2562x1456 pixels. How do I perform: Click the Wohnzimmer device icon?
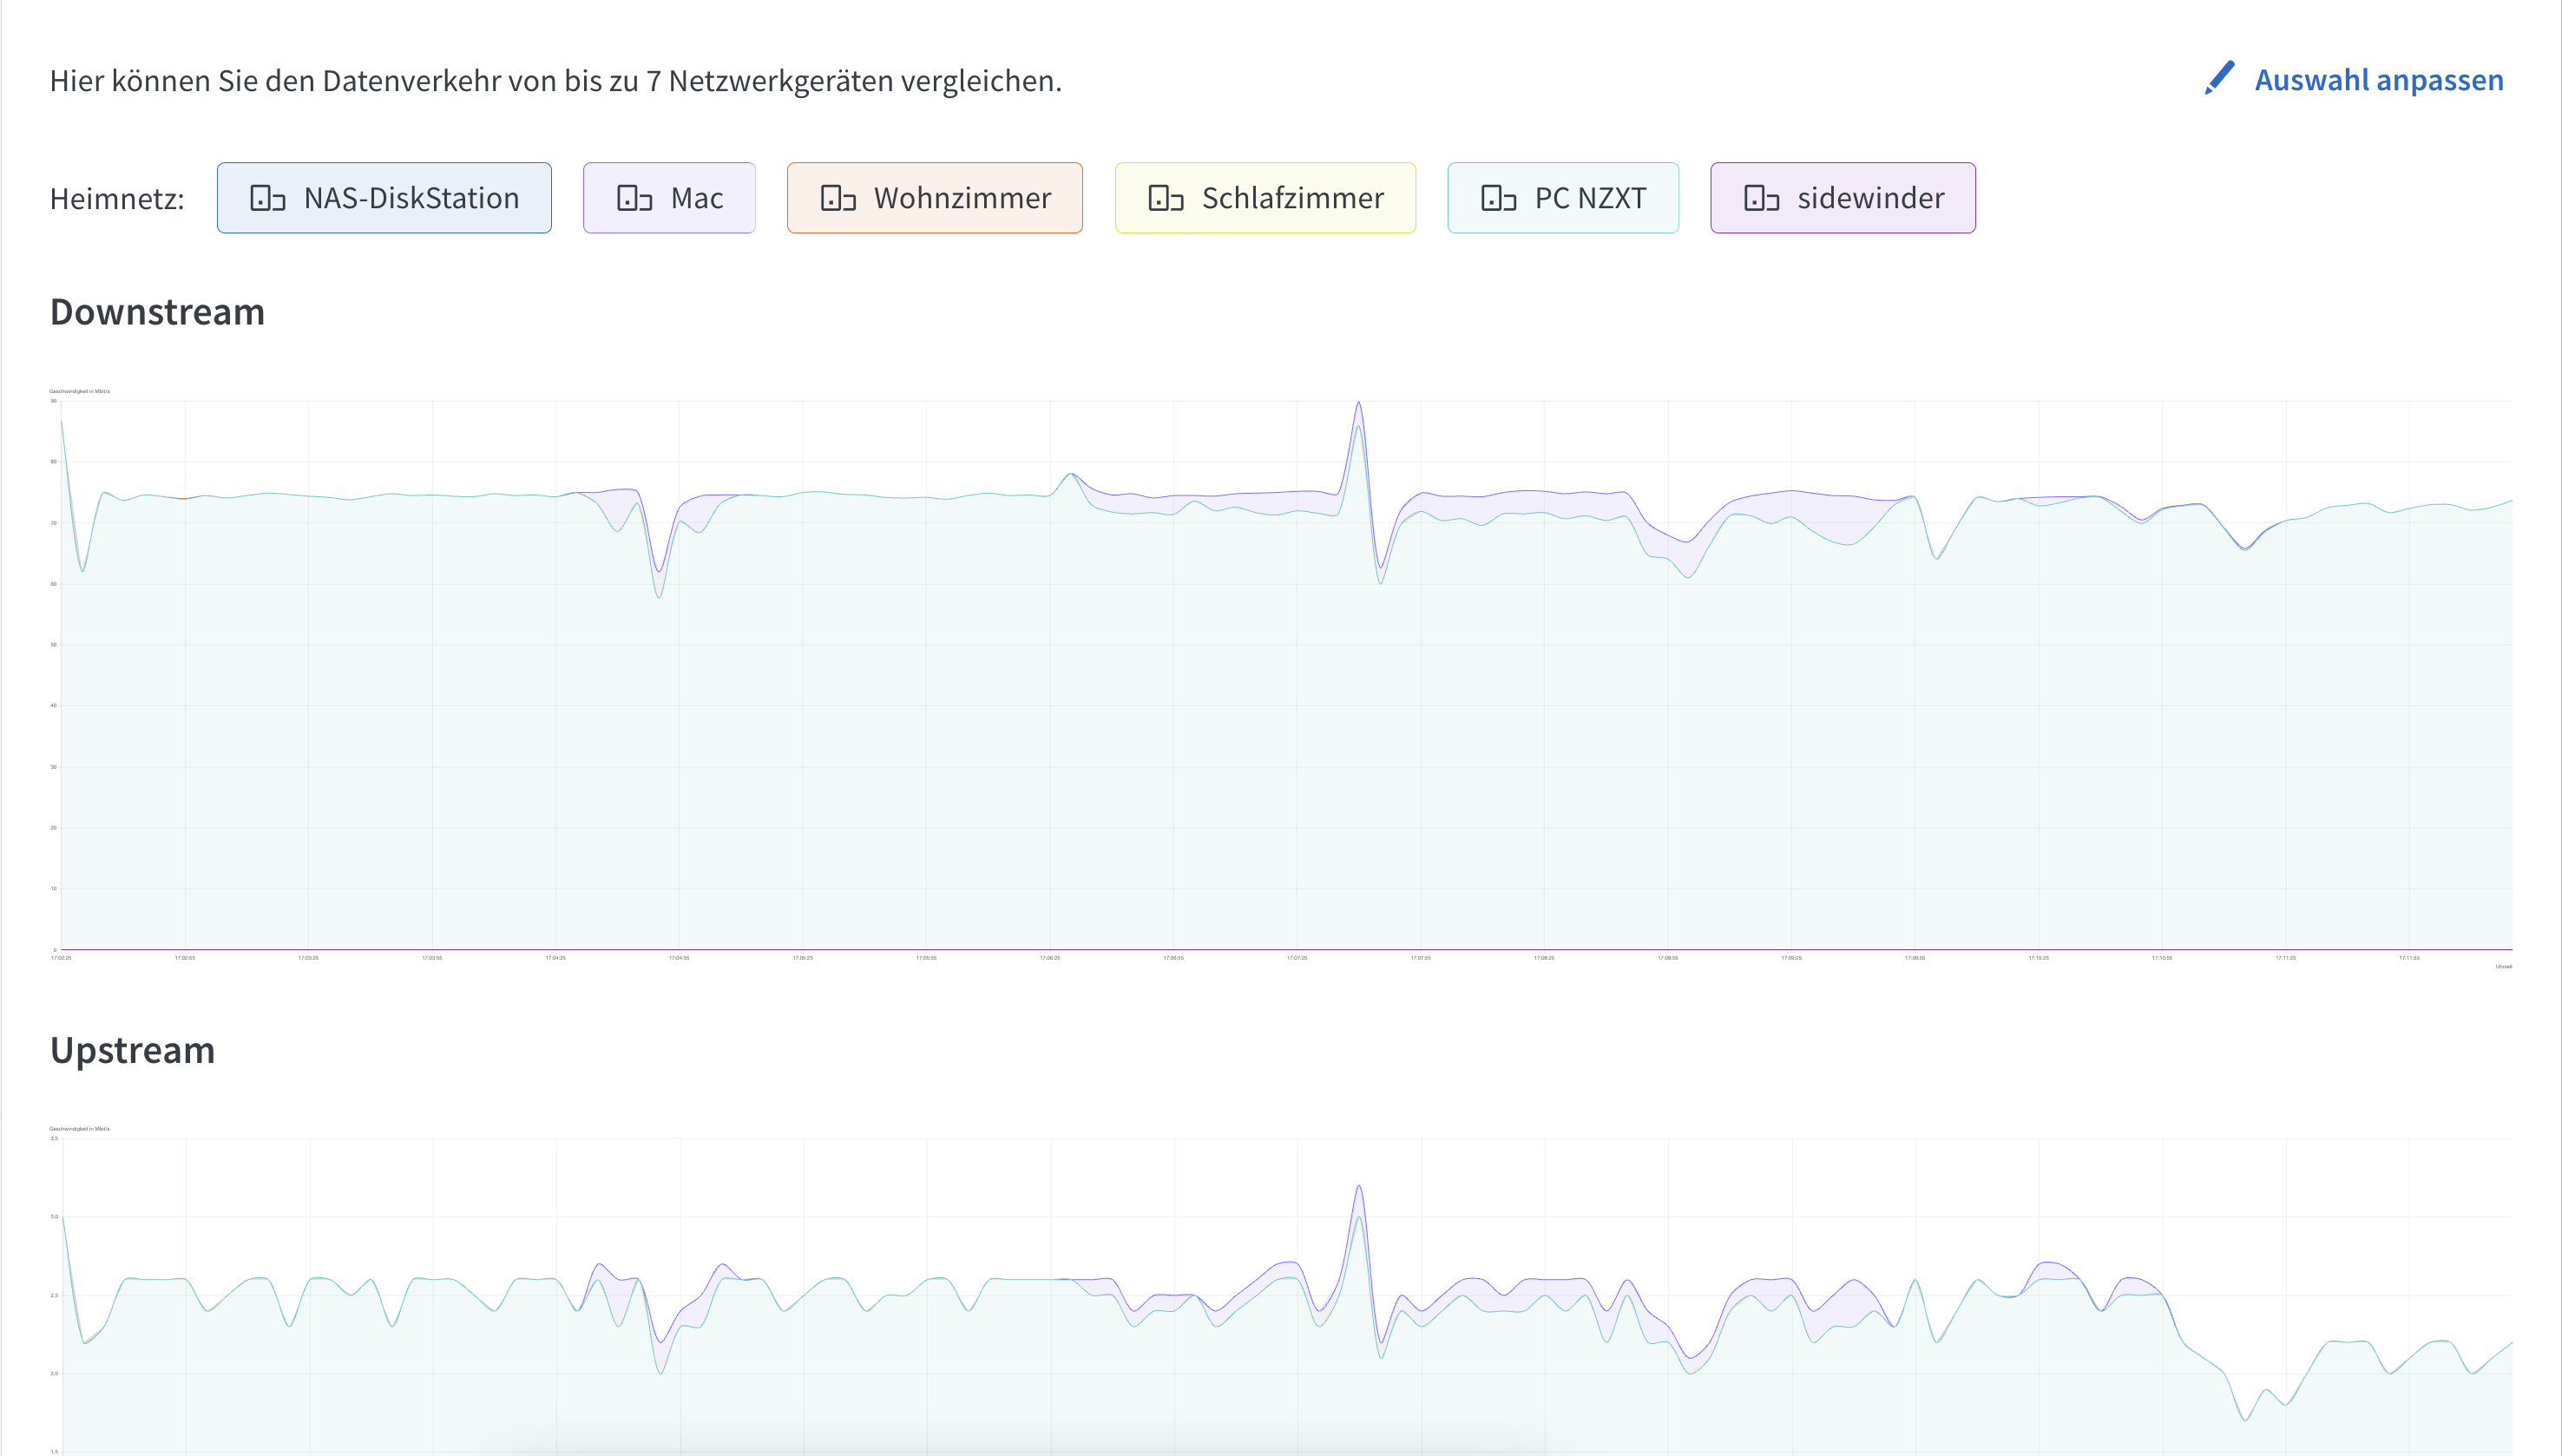click(x=838, y=198)
